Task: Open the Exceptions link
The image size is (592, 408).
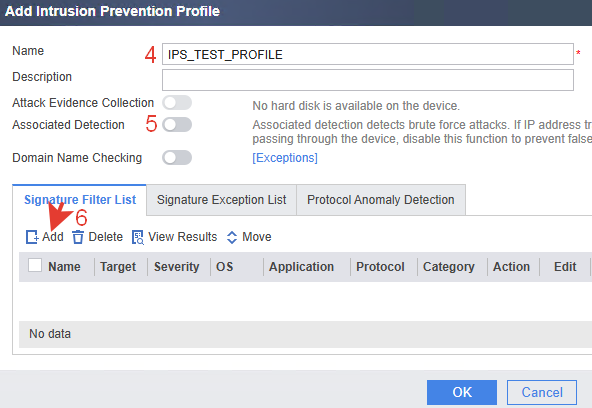Action: coord(285,157)
